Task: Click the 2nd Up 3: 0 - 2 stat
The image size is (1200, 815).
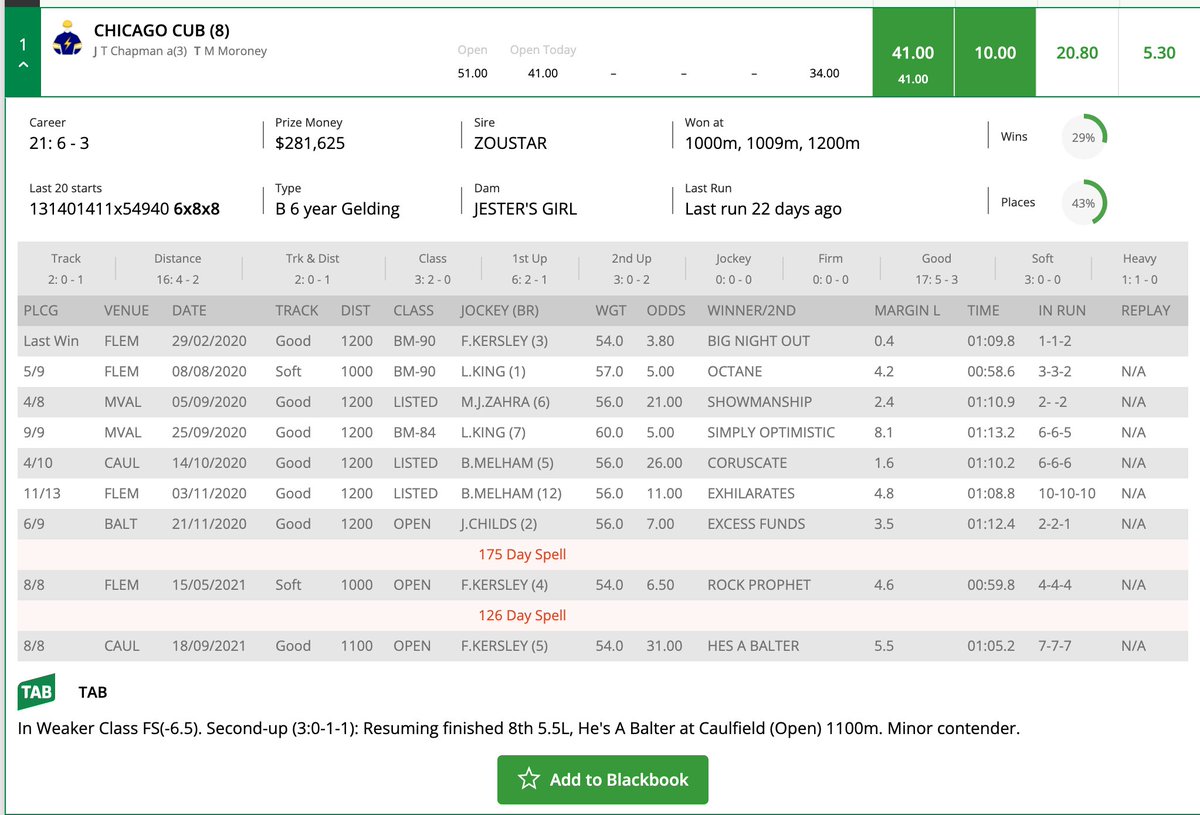Action: 631,269
